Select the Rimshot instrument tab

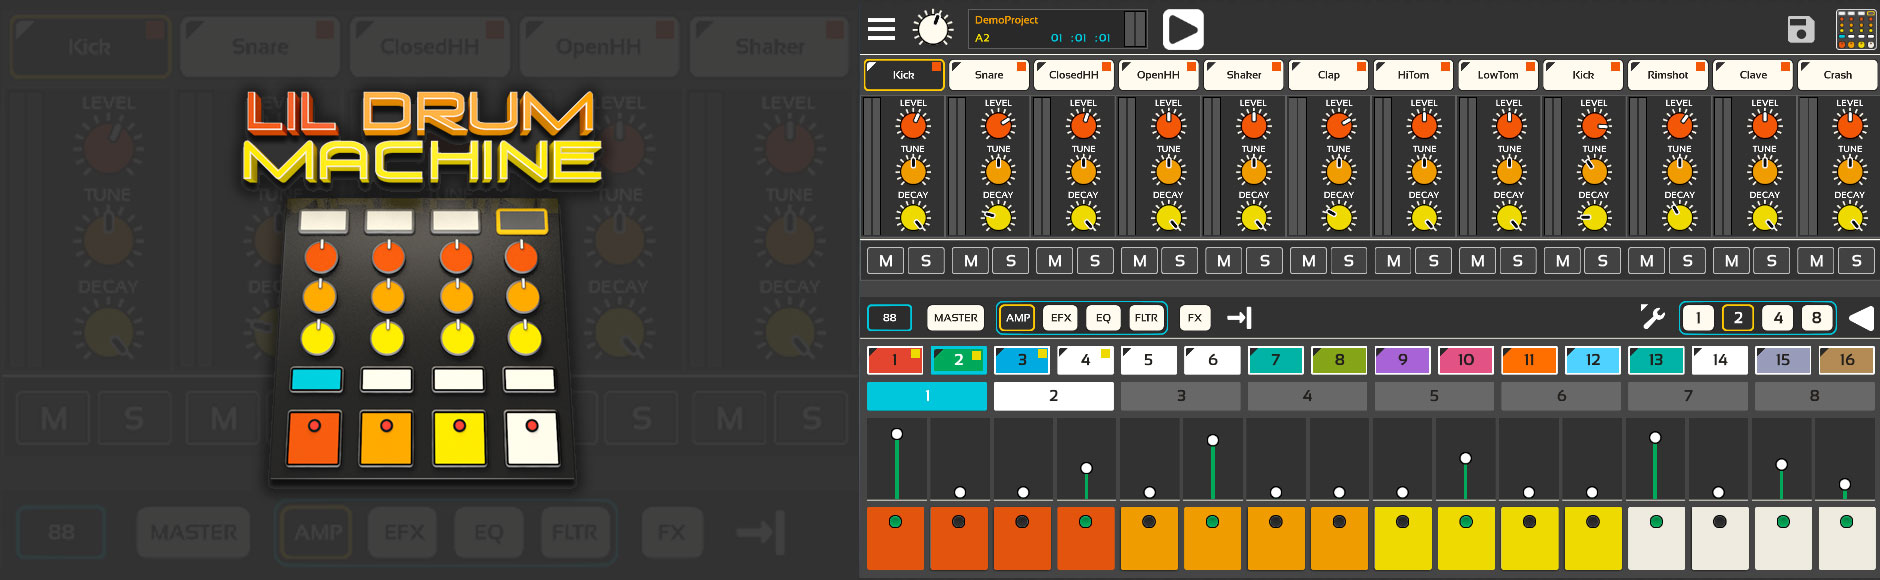(x=1668, y=75)
